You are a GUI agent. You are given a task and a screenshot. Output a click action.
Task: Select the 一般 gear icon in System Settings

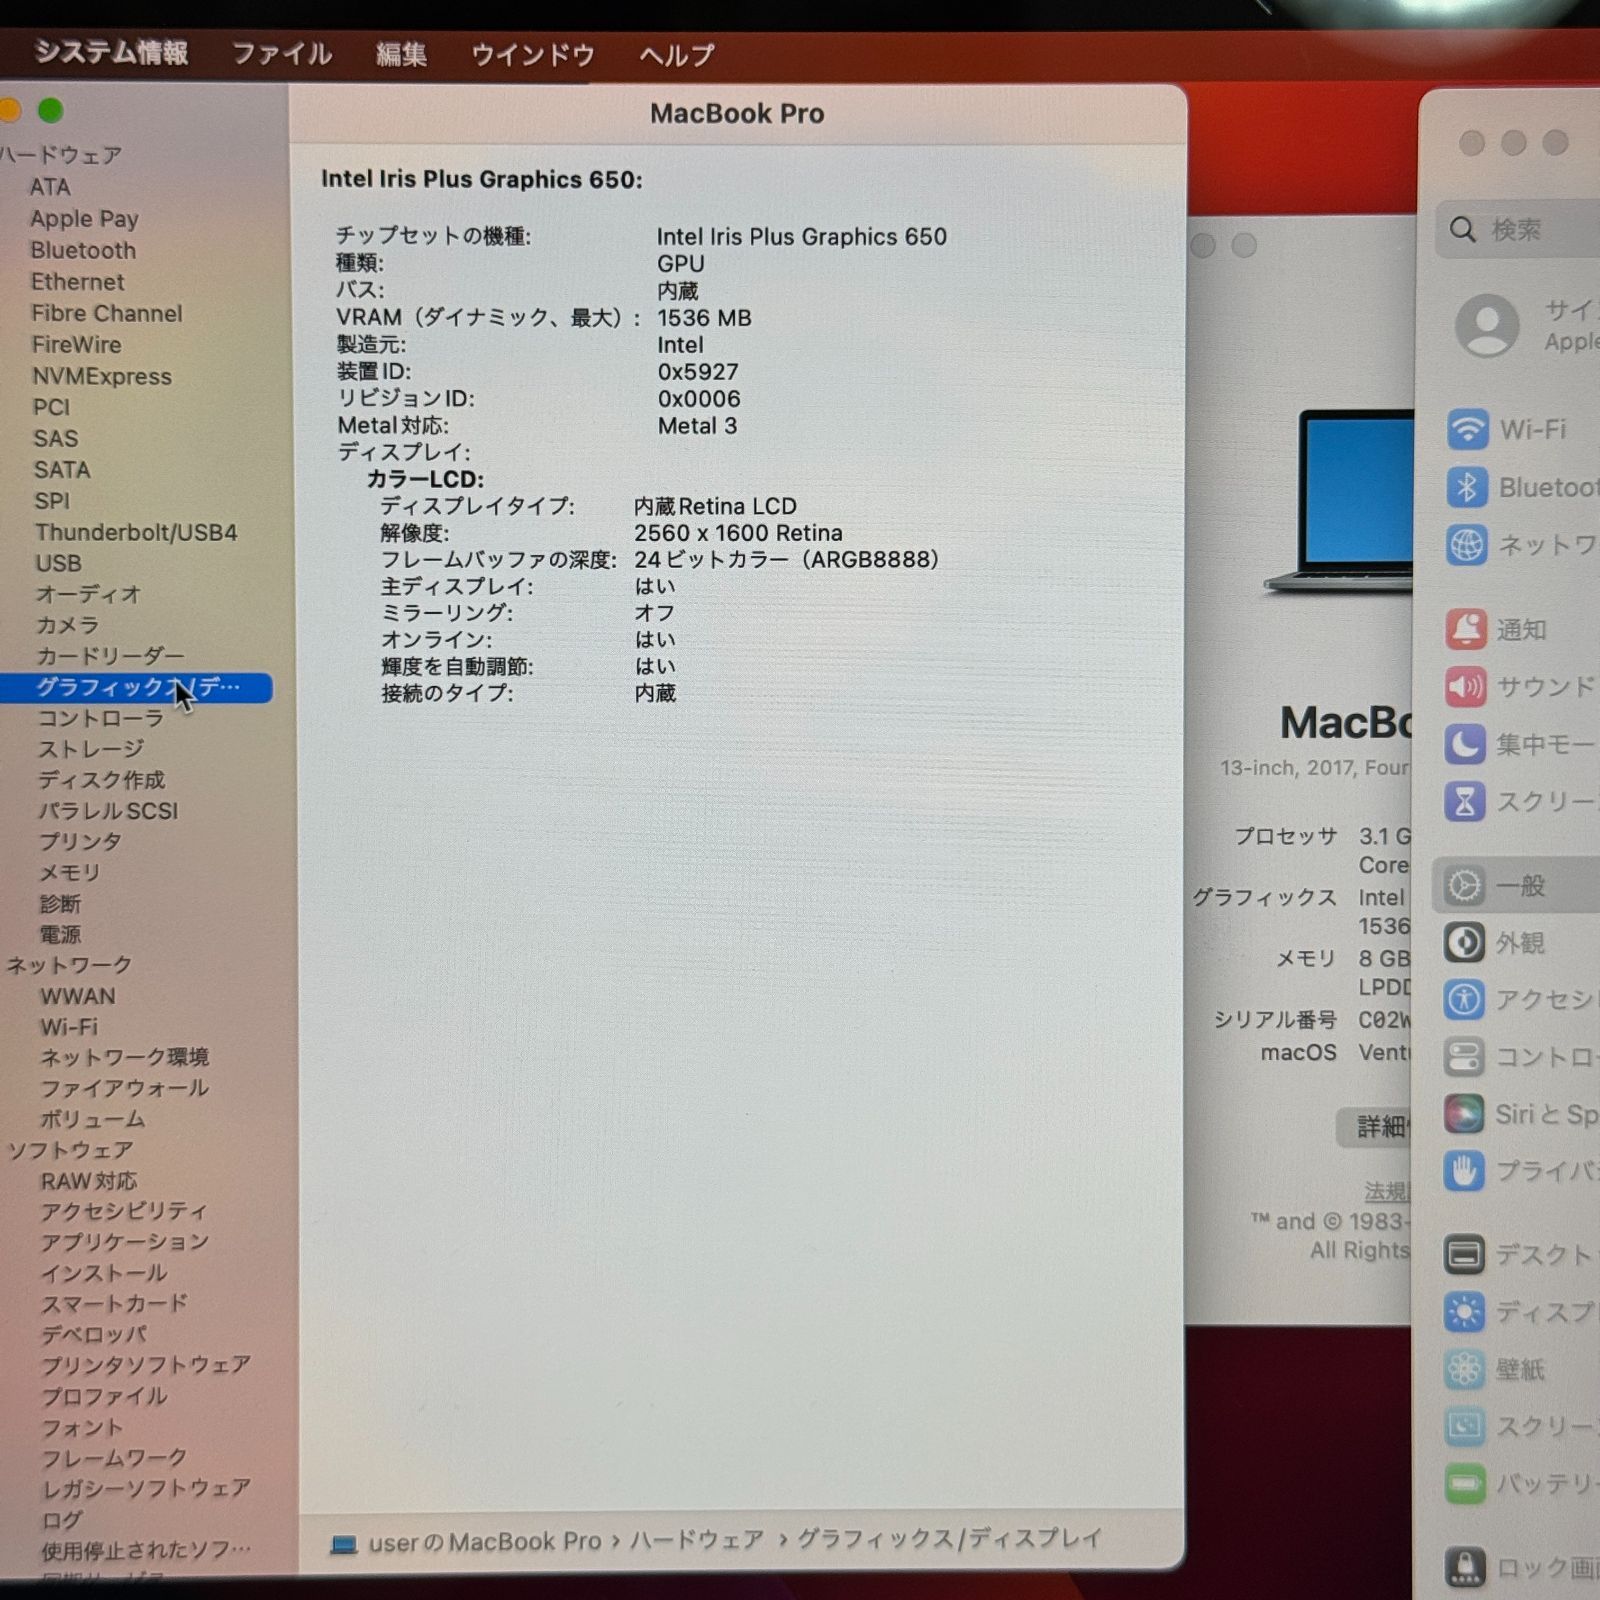tap(1465, 885)
